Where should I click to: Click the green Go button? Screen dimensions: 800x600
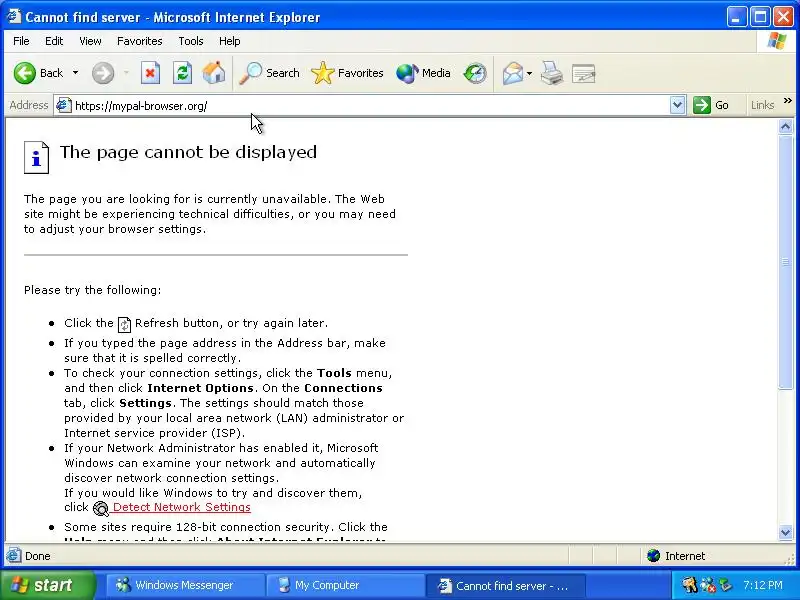coord(711,106)
